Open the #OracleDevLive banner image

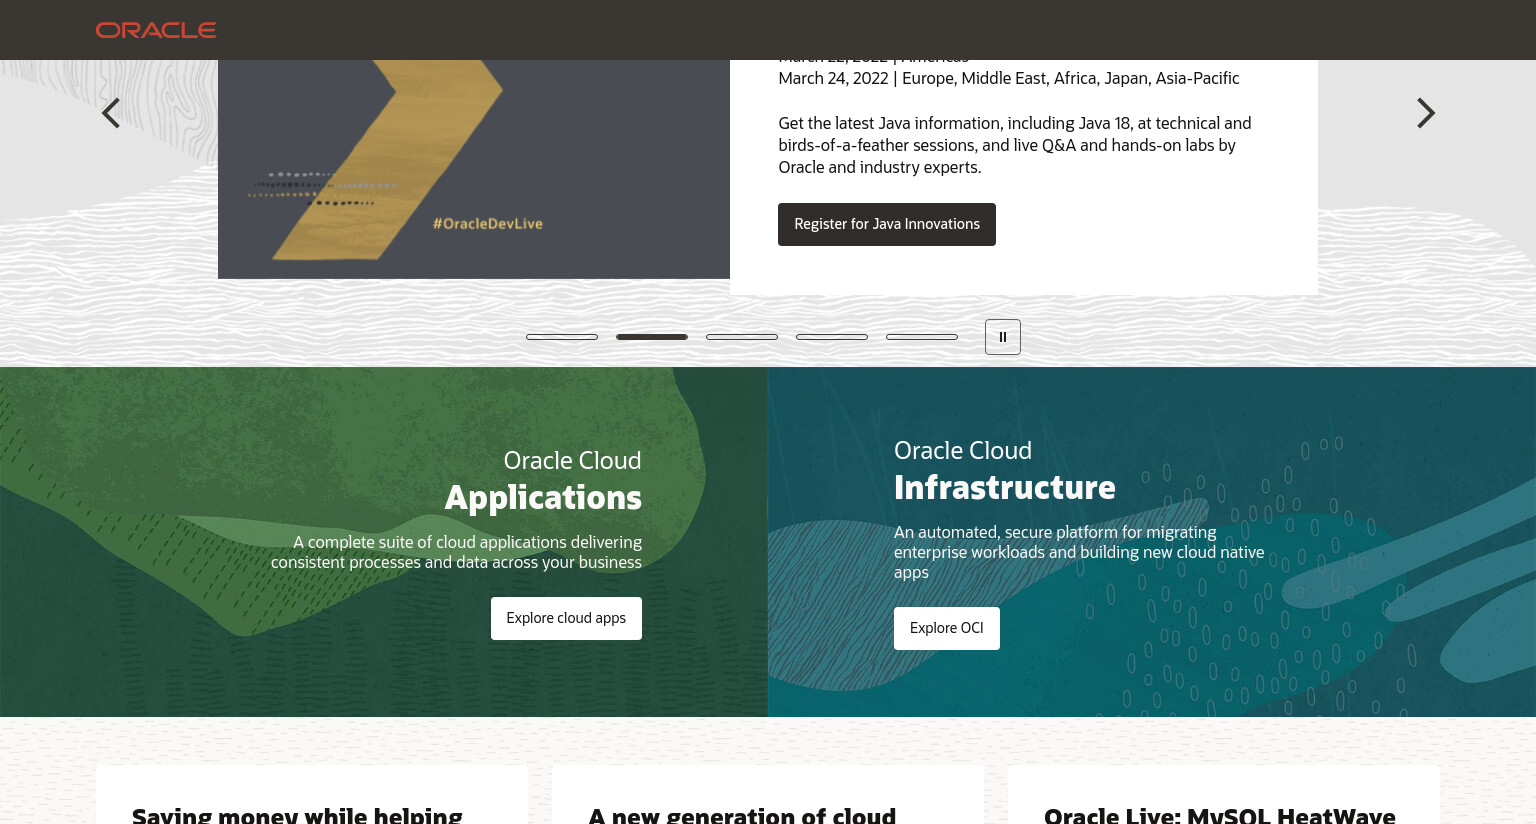474,169
